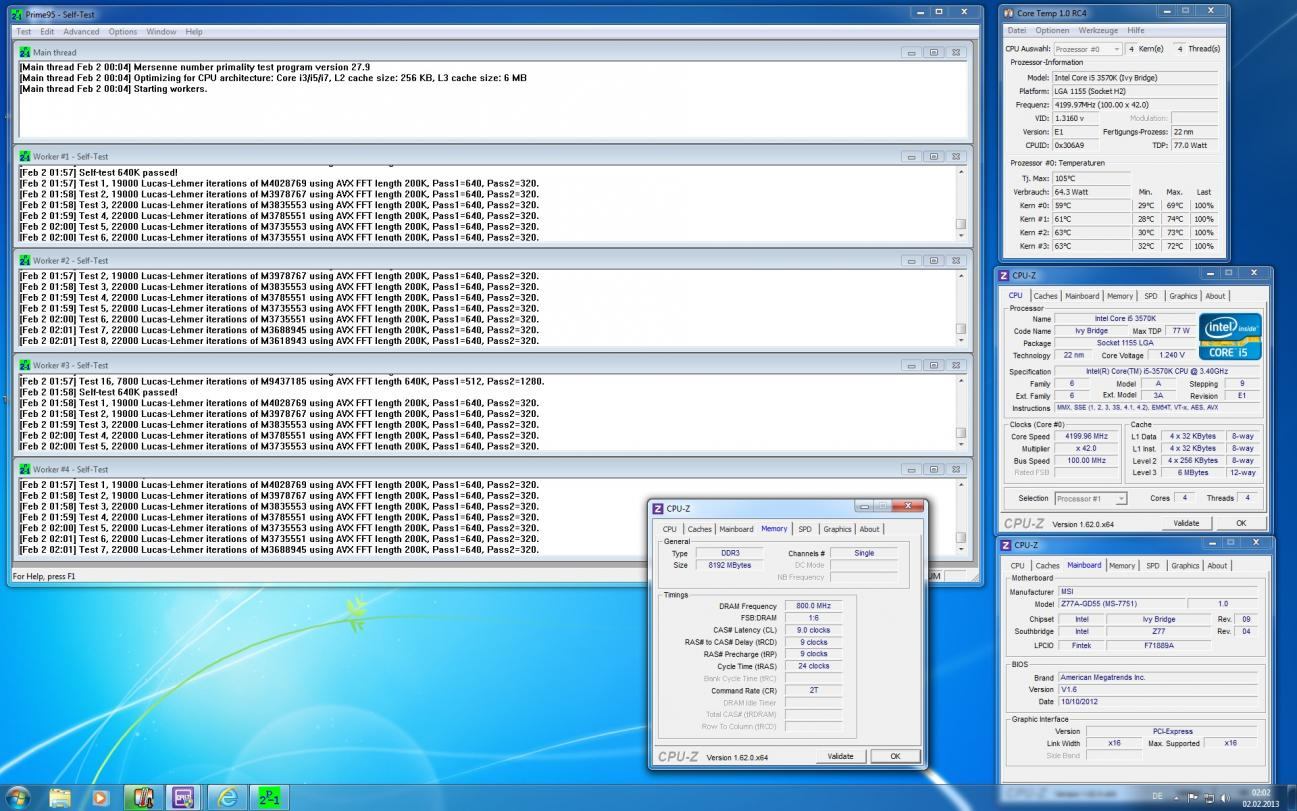Viewport: 1297px width, 811px height.
Task: Open the Advanced menu in Prime95
Action: [81, 32]
